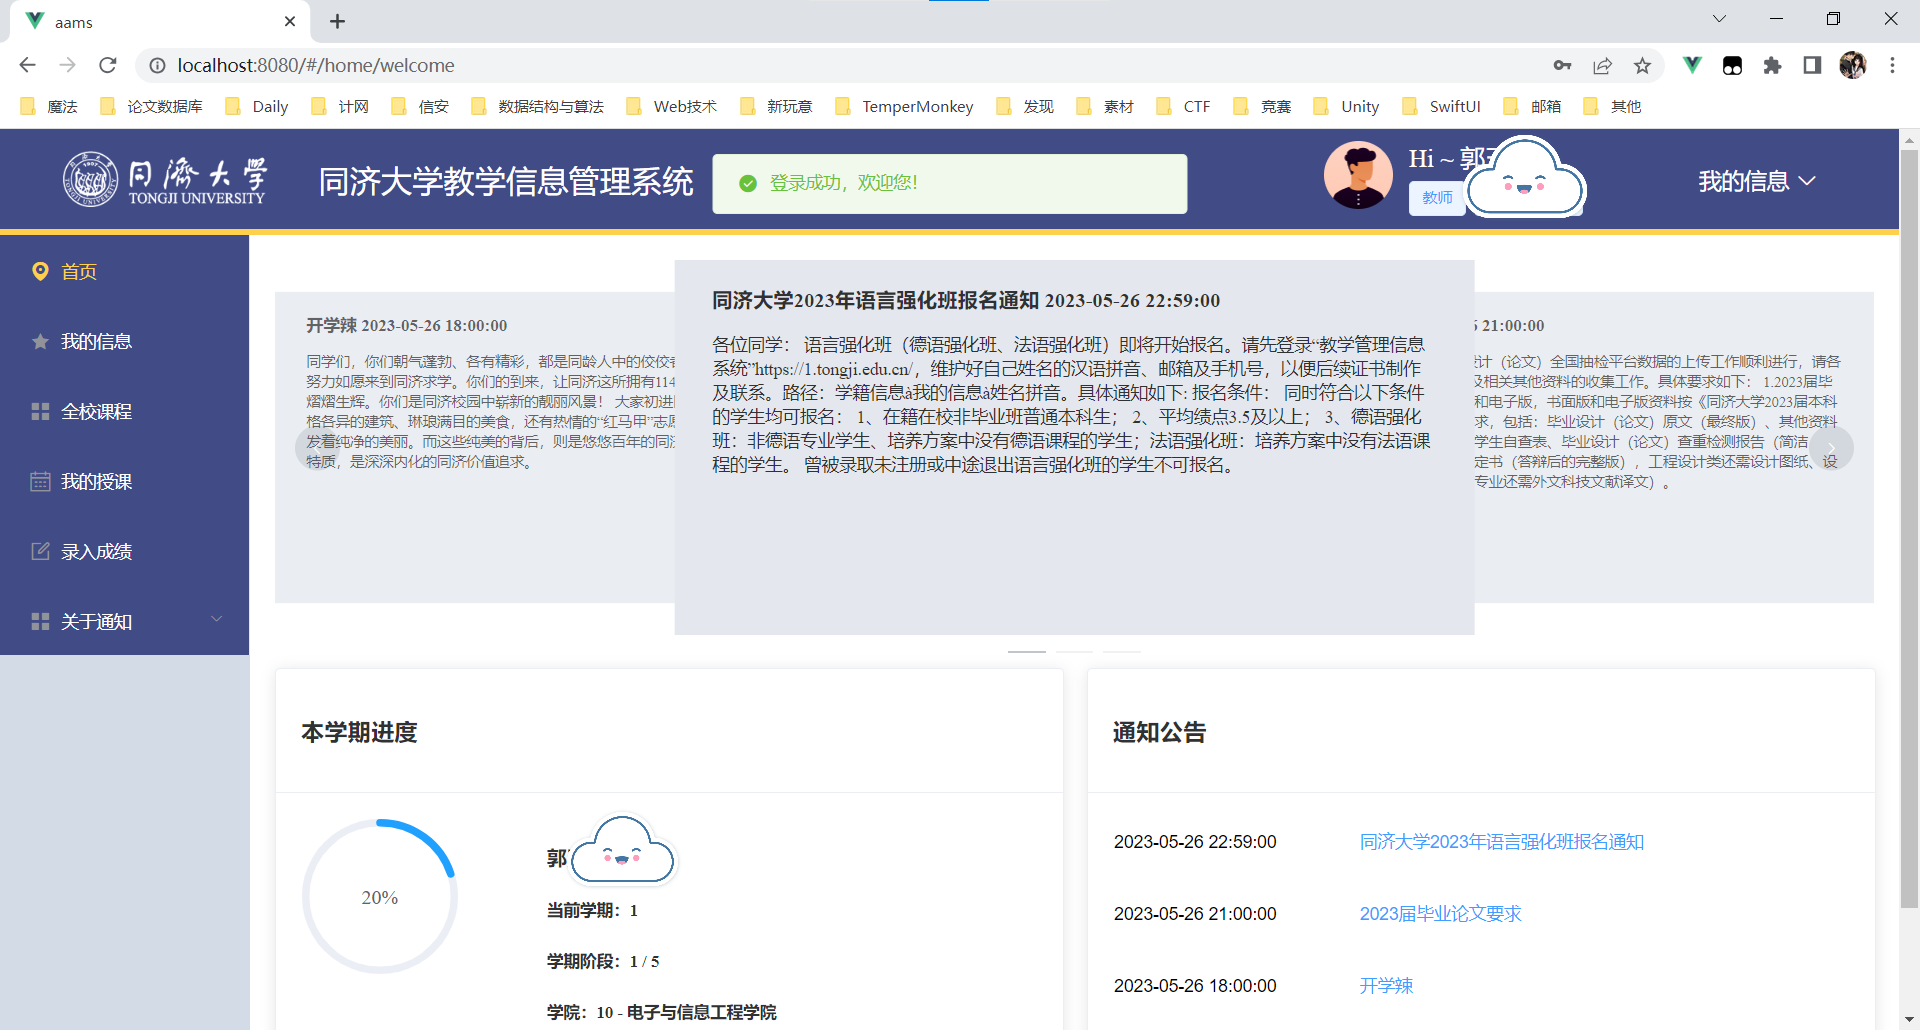Click the address bar URL

(316, 65)
